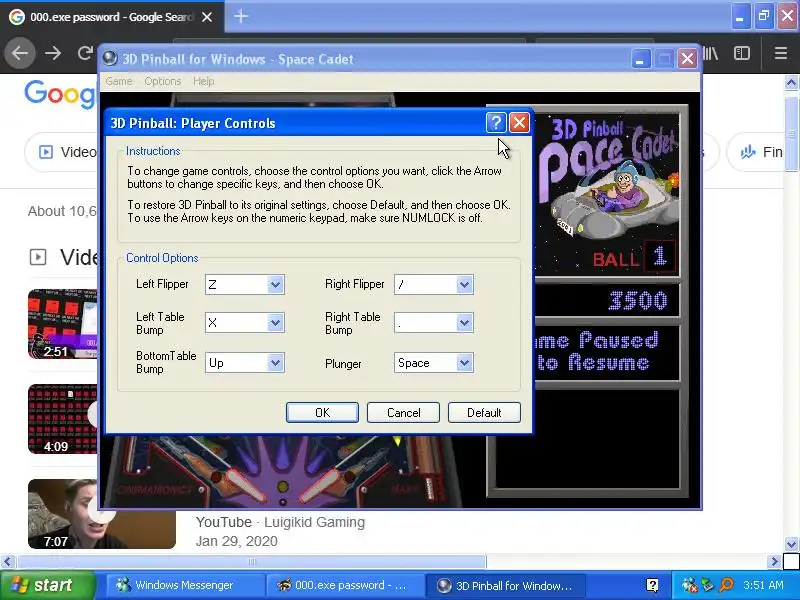Click YouTube · Luigikid Gaming result text
This screenshot has height=600, width=800.
(280, 522)
